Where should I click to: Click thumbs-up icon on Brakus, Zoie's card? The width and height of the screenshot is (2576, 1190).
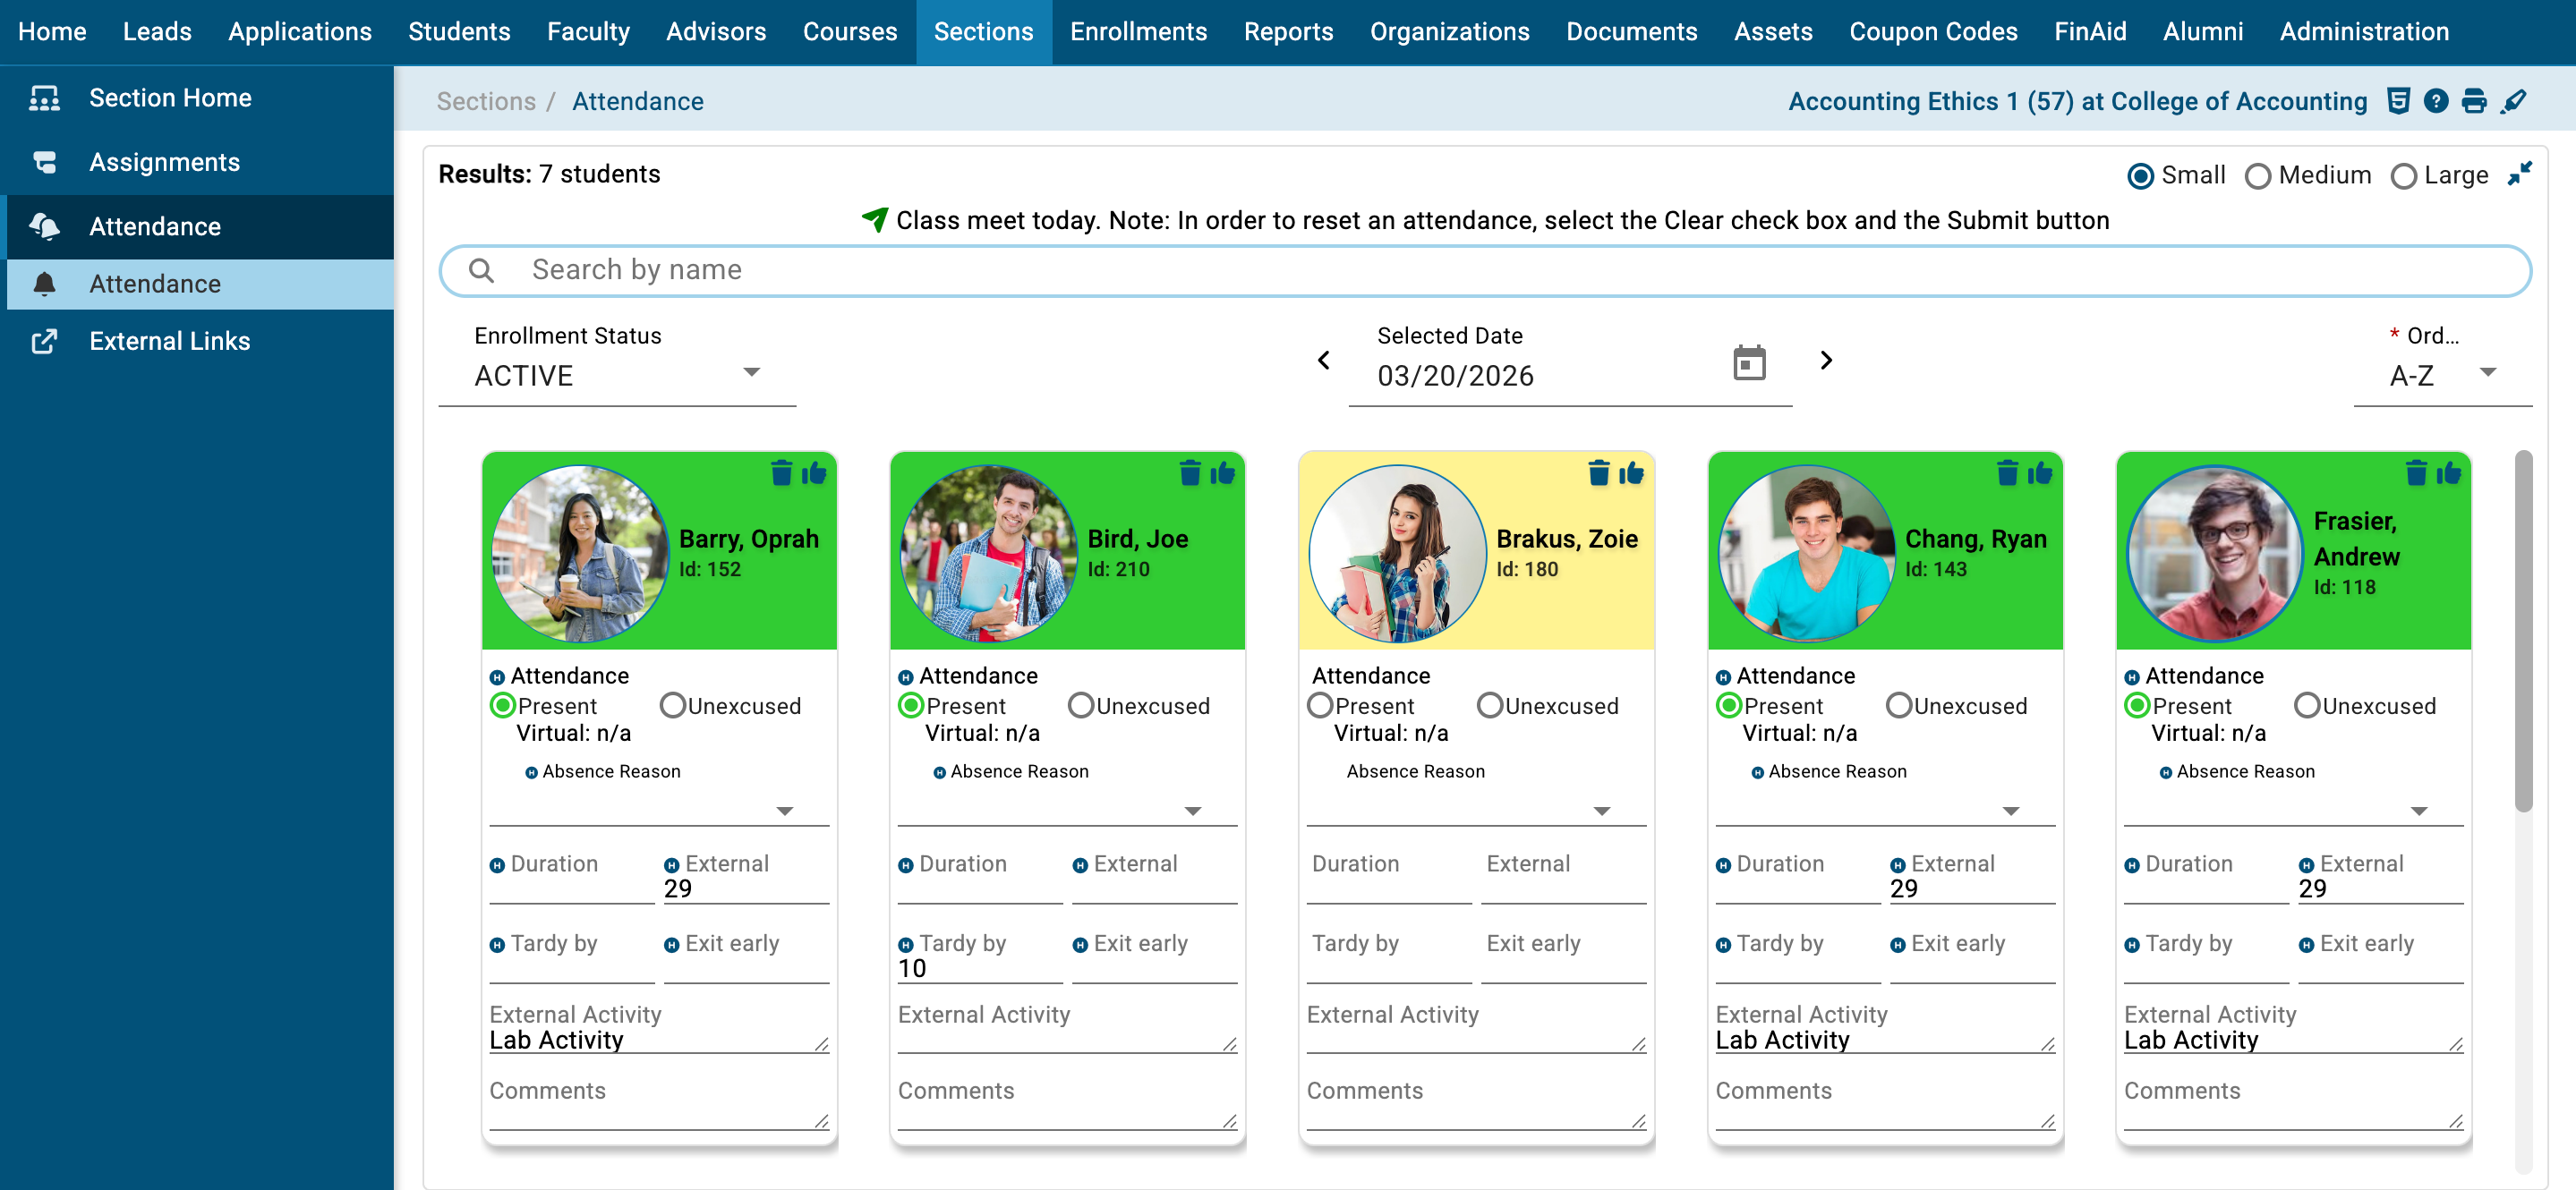tap(1631, 473)
